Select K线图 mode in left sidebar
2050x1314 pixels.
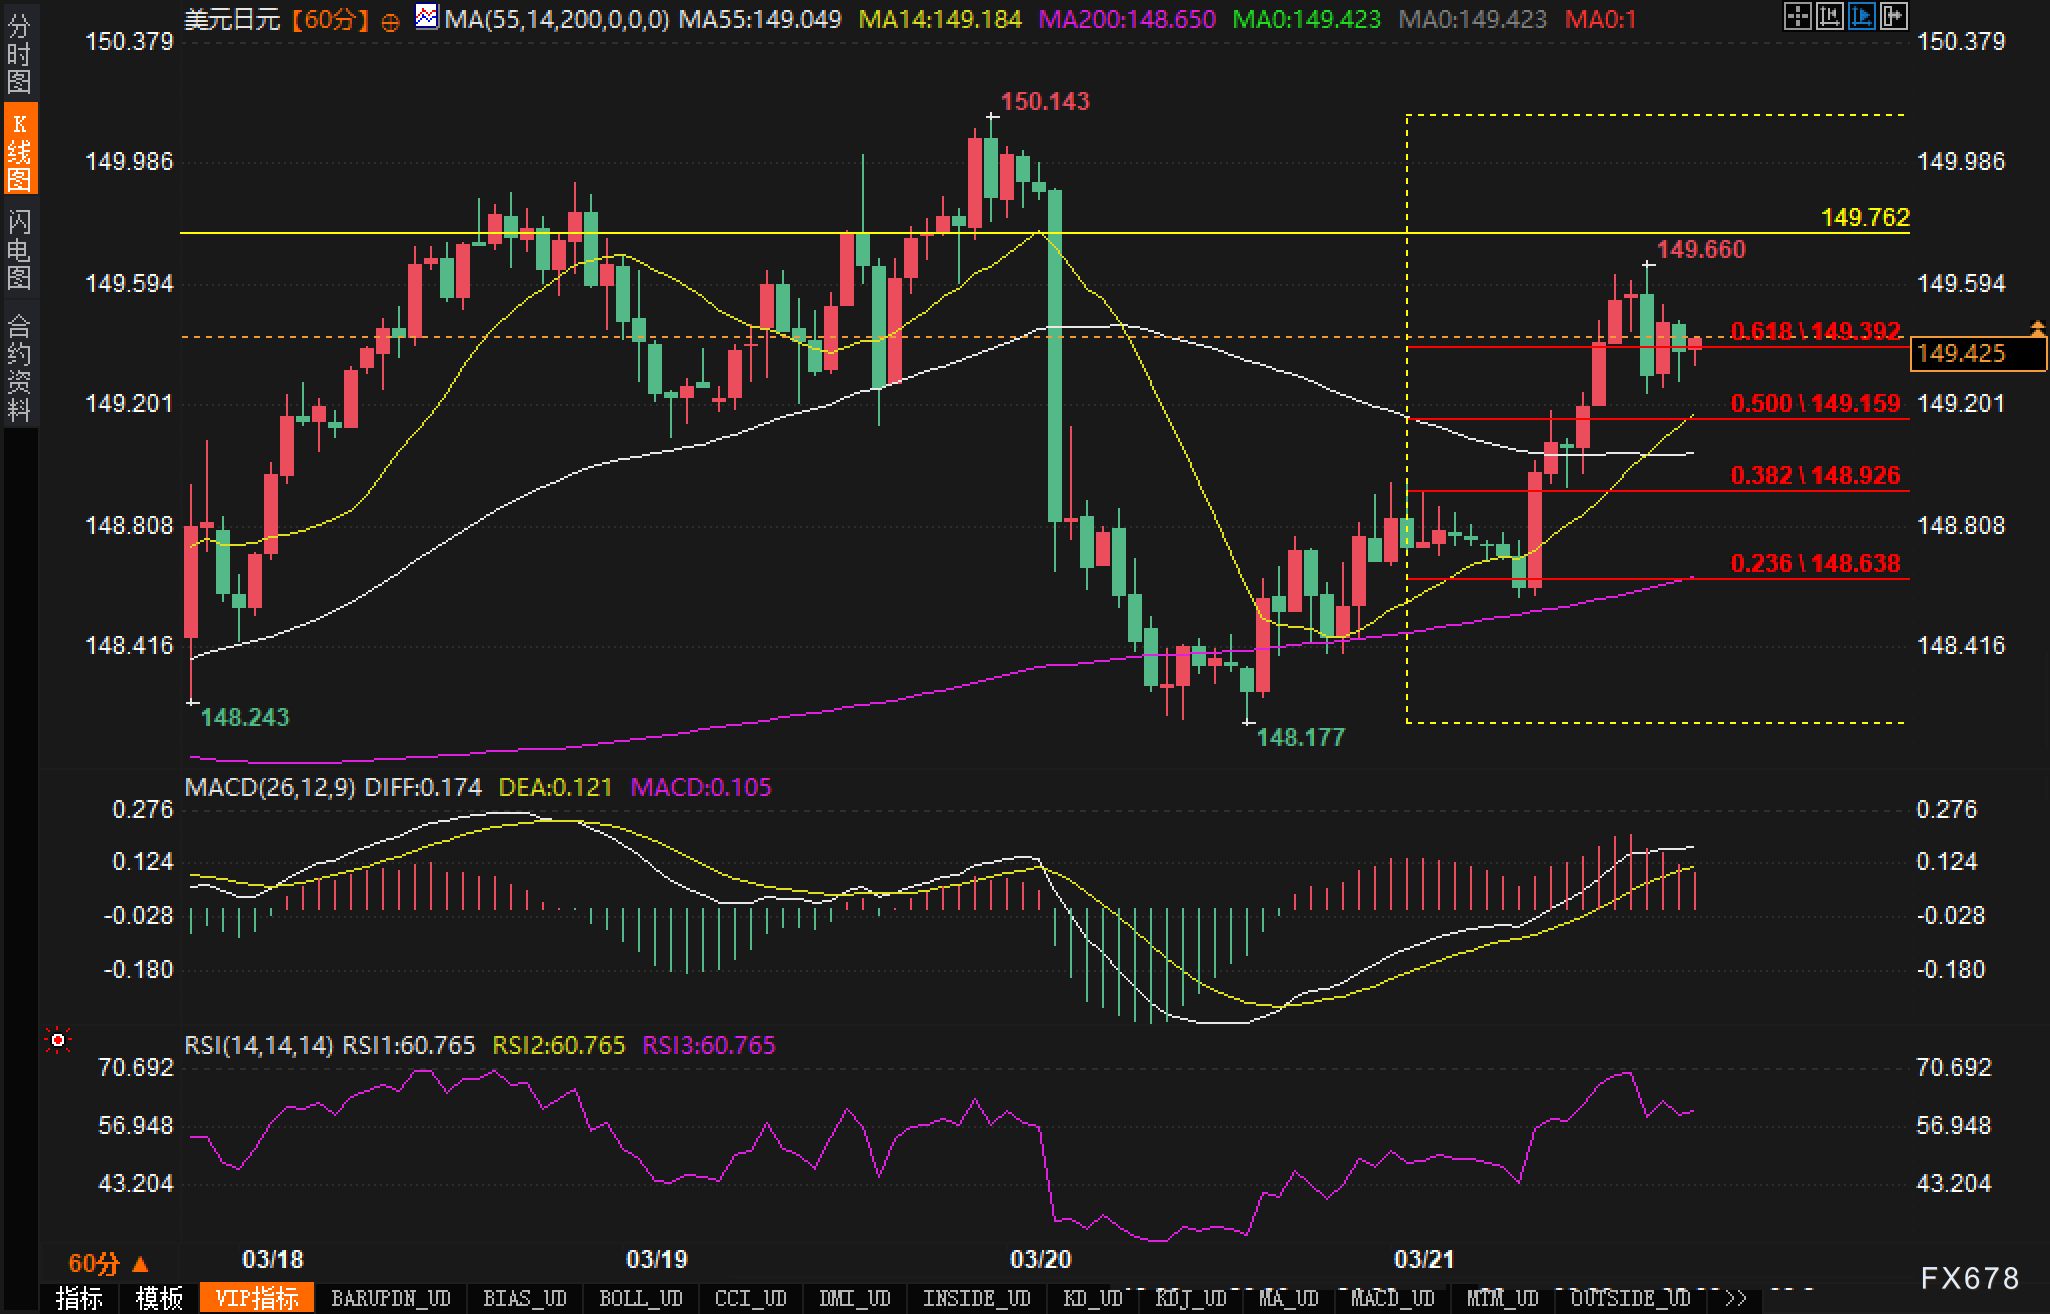[19, 151]
